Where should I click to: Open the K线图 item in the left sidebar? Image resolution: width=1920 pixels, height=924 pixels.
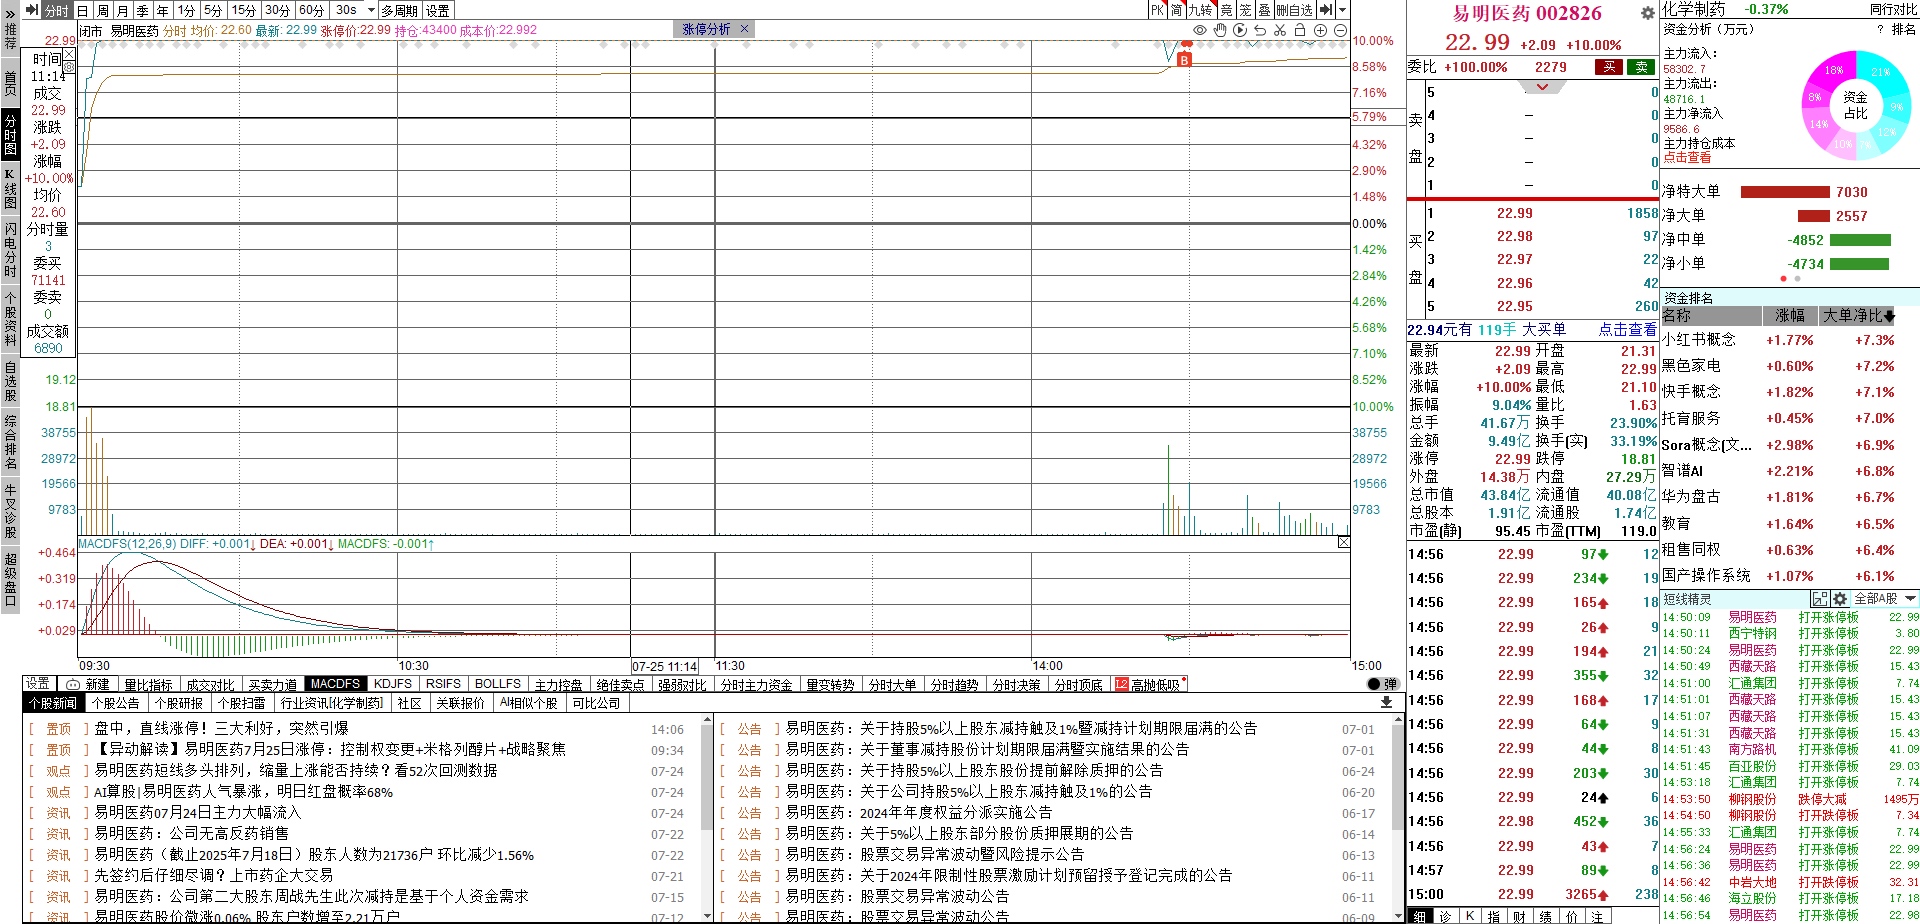point(10,188)
